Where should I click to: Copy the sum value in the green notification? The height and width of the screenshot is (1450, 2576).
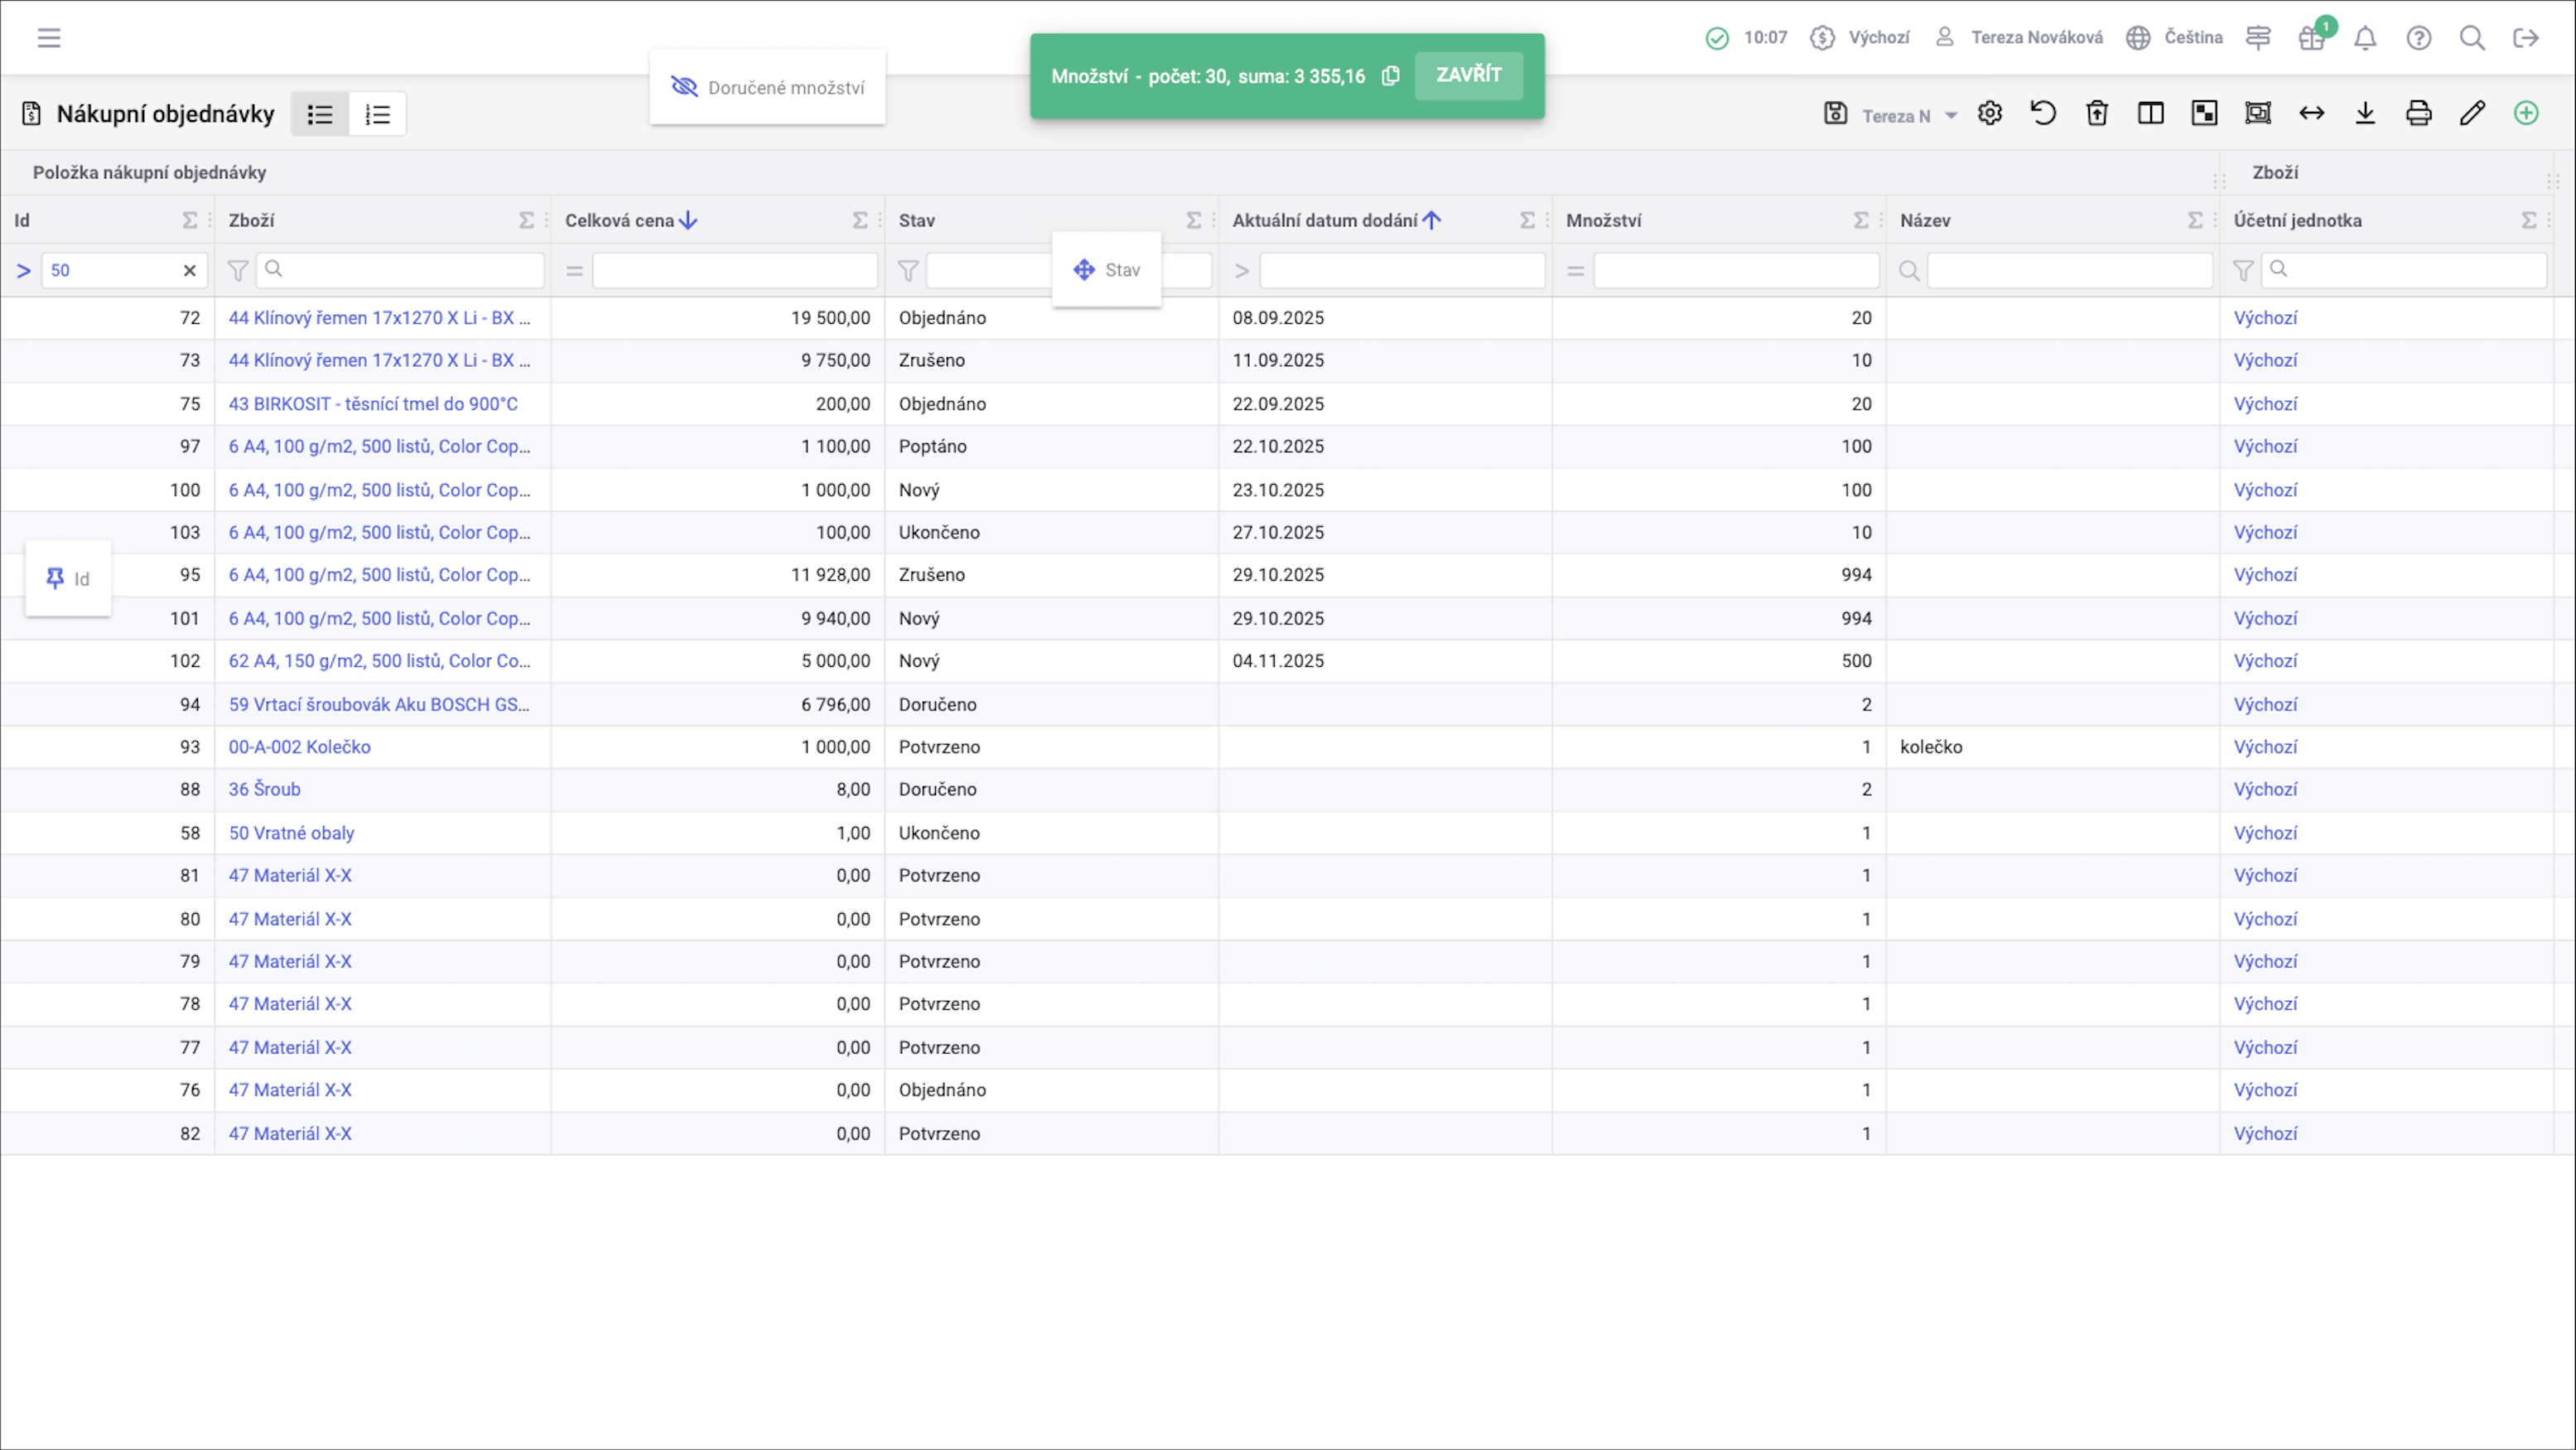click(x=1390, y=76)
